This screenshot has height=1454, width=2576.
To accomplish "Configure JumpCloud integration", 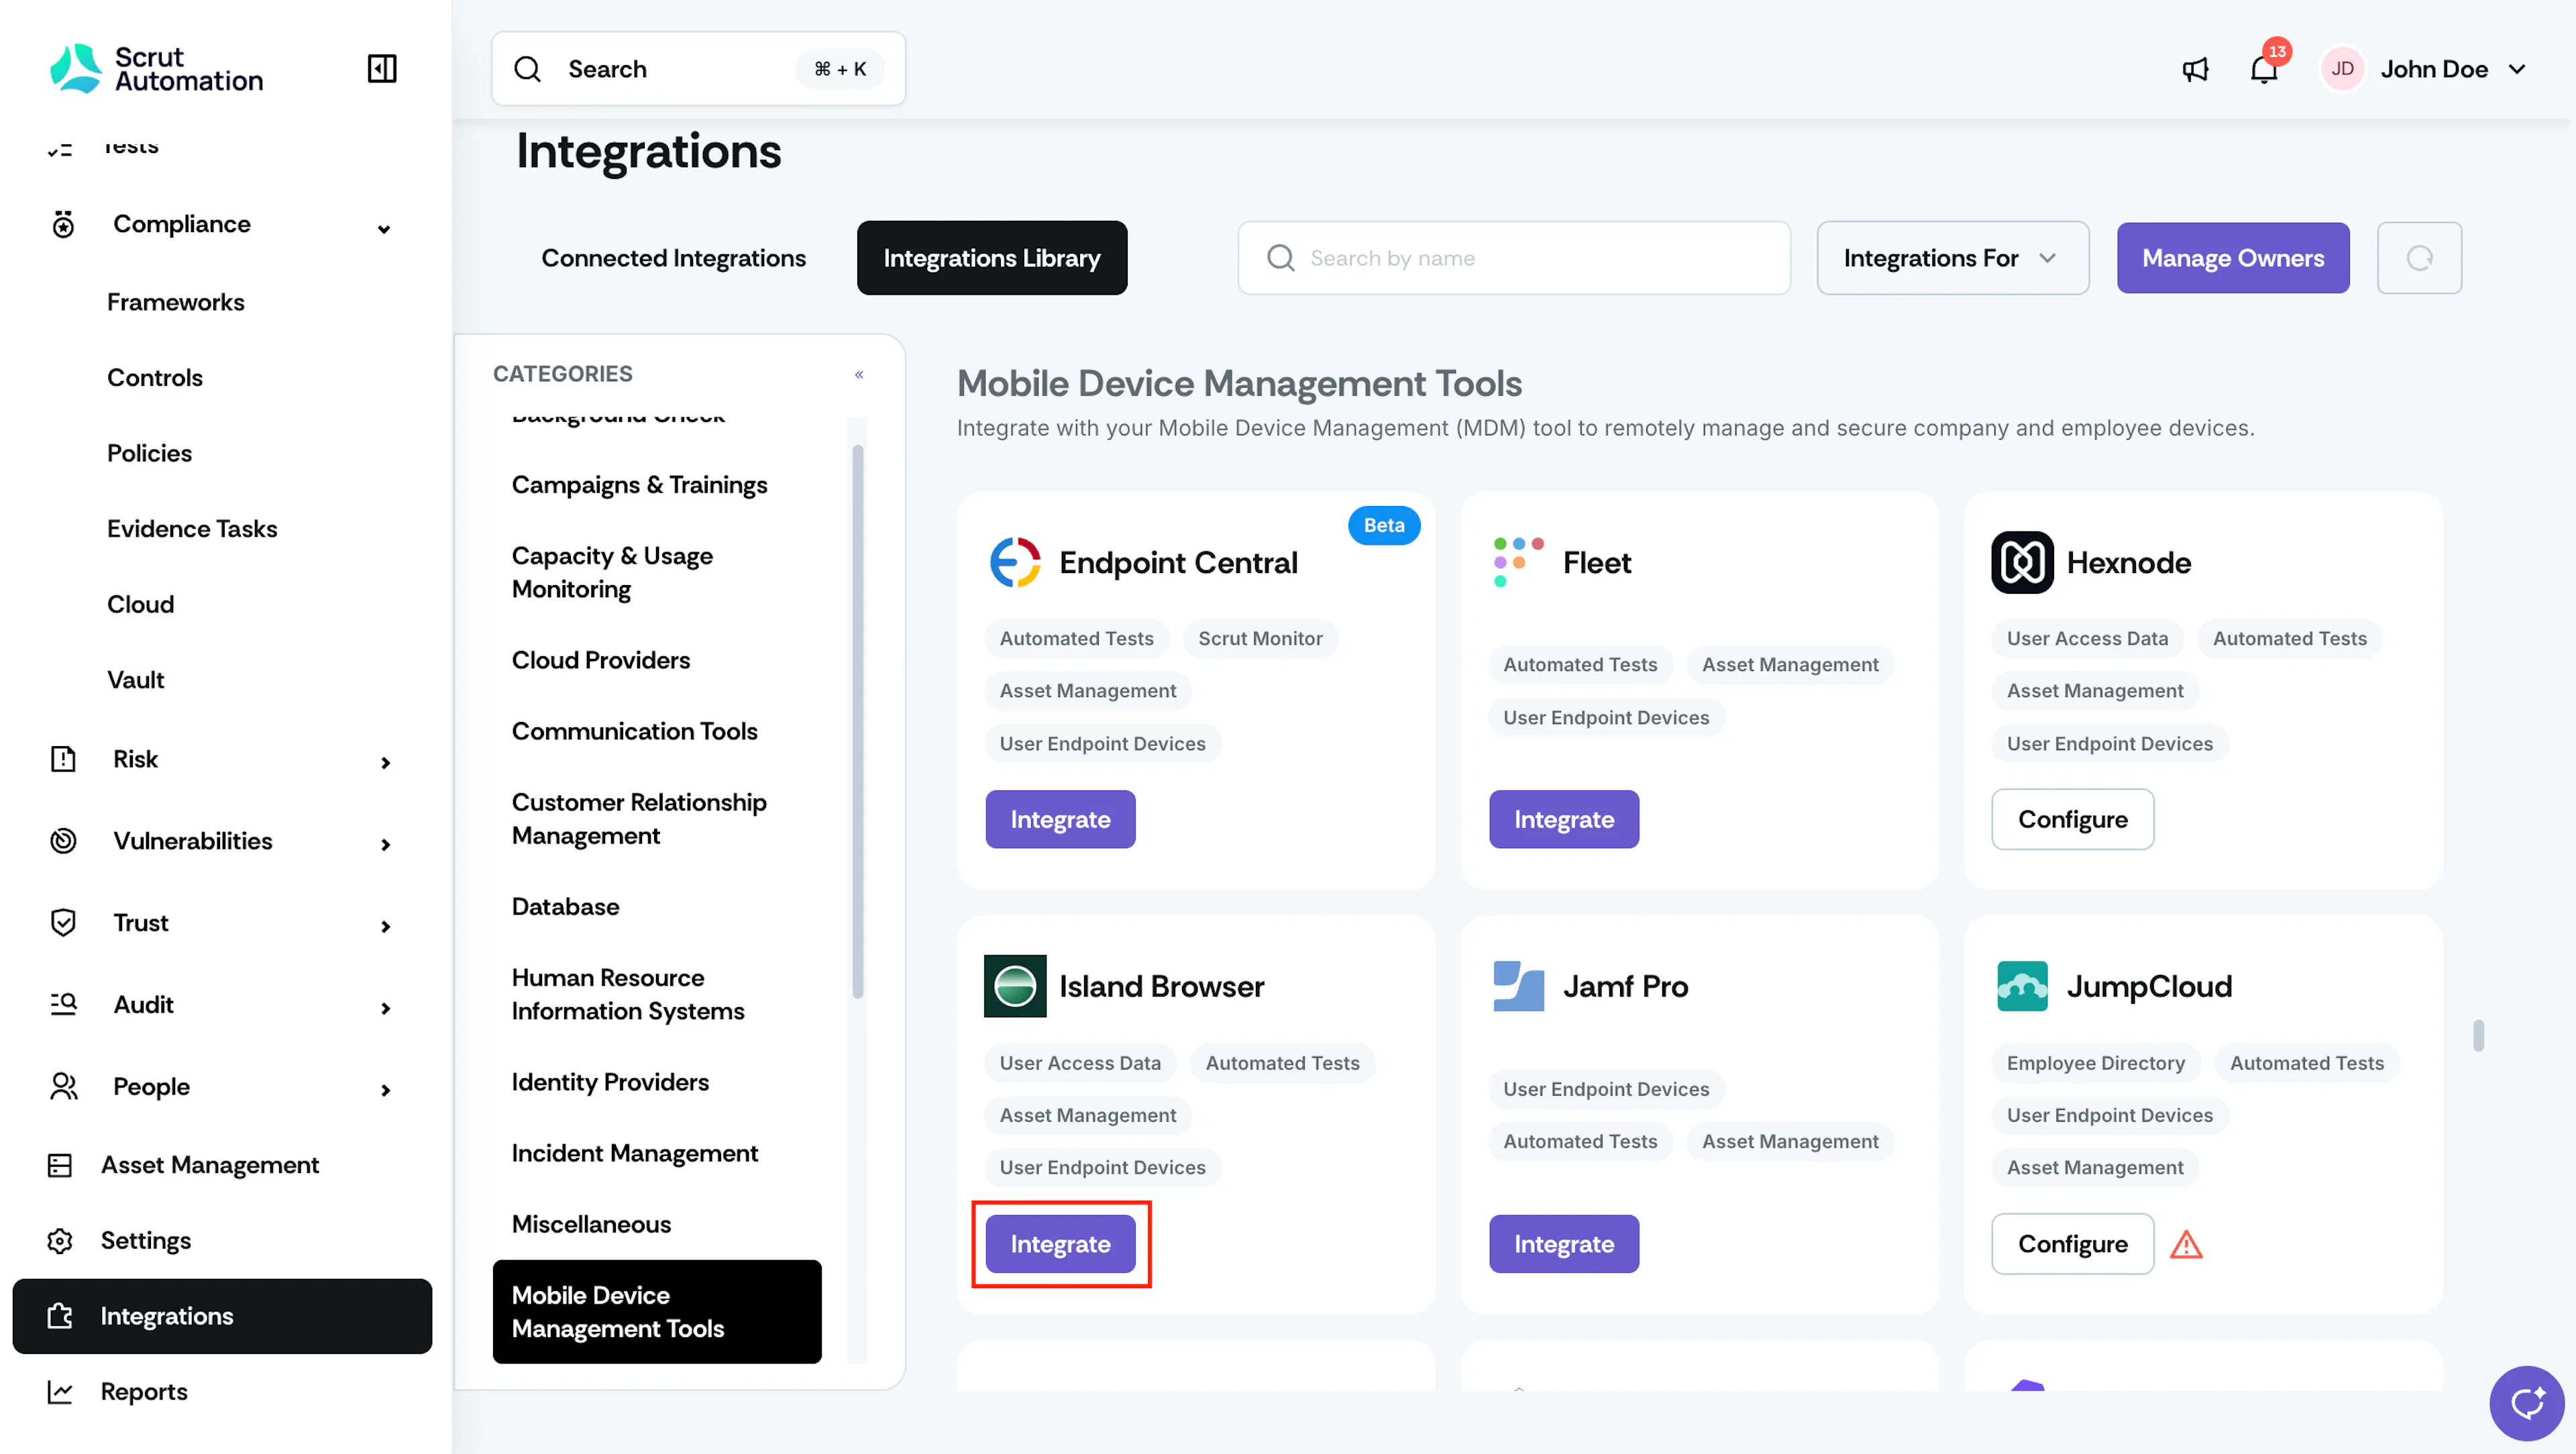I will (2072, 1244).
